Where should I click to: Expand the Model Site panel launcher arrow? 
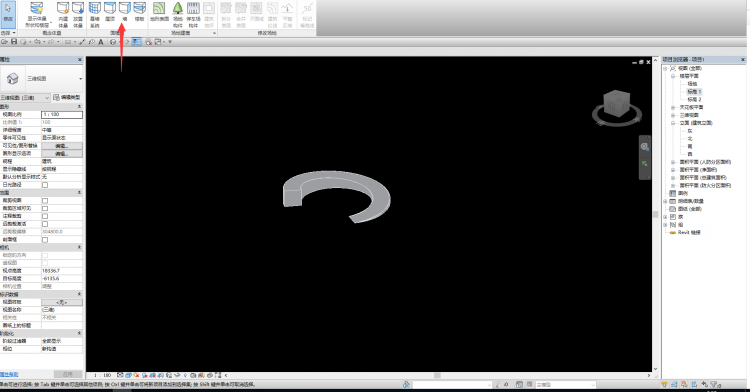[x=214, y=33]
